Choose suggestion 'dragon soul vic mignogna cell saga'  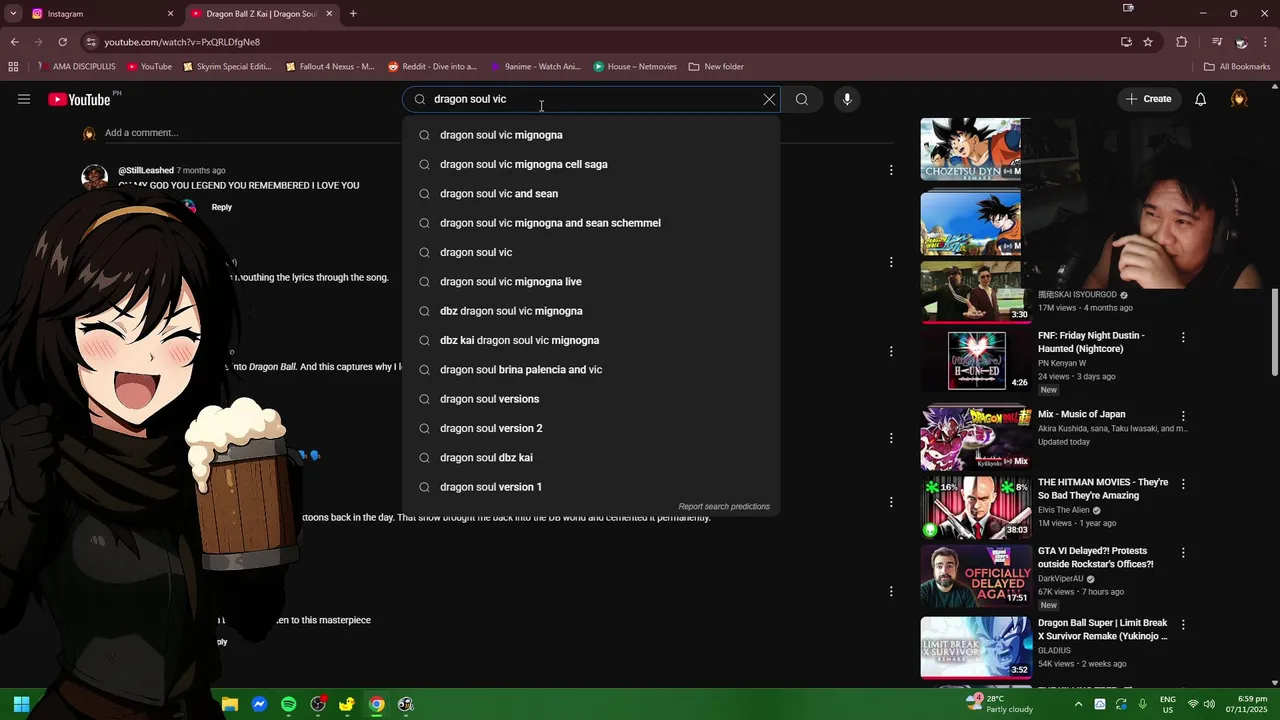pyautogui.click(x=591, y=164)
